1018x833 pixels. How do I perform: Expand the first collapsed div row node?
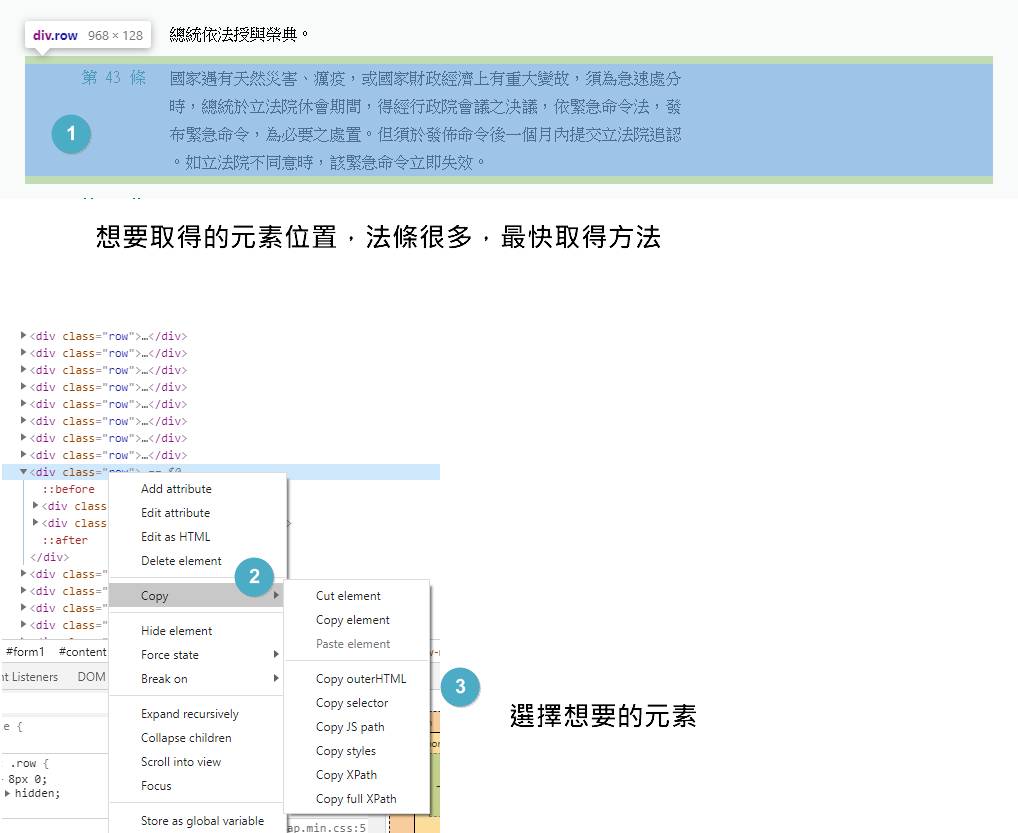pos(23,336)
